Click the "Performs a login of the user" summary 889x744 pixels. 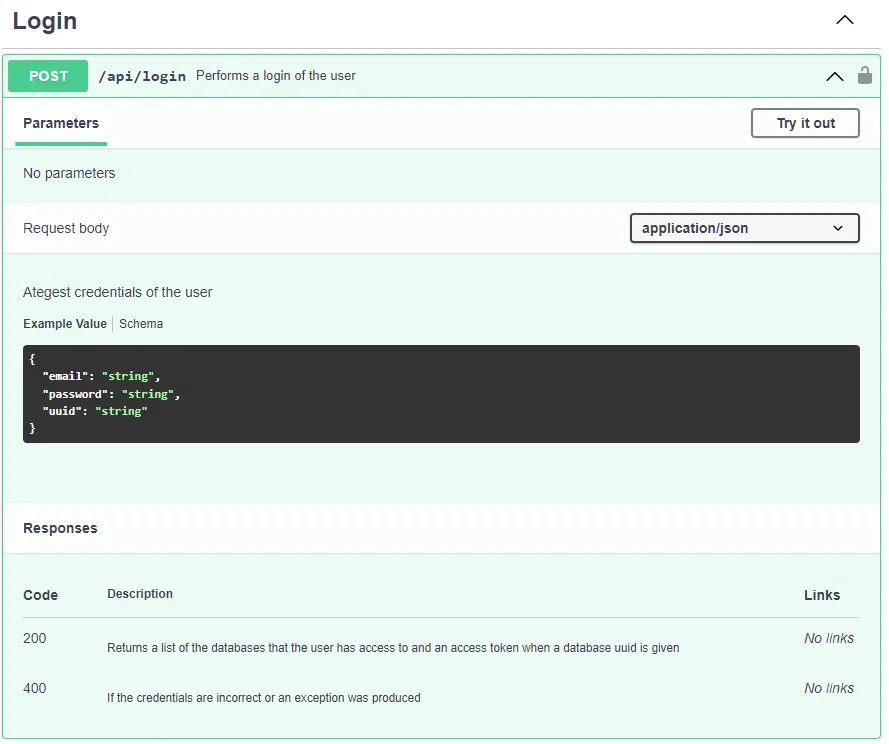(276, 76)
